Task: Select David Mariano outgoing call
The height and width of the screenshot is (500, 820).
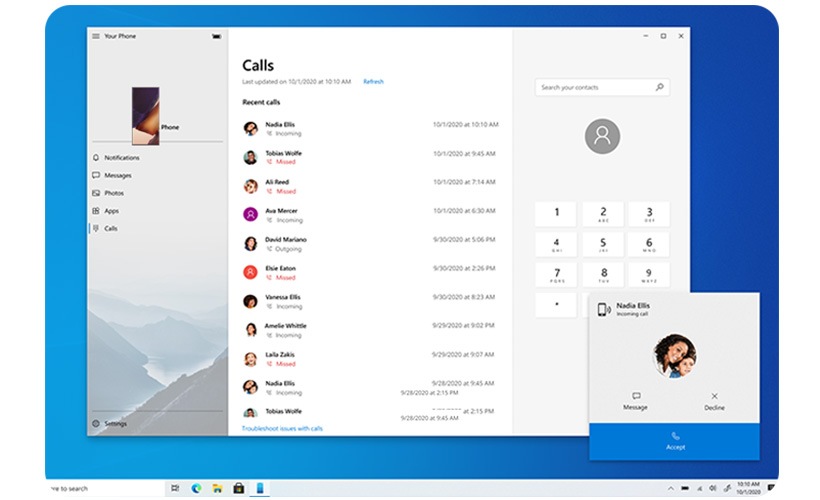Action: tap(370, 244)
